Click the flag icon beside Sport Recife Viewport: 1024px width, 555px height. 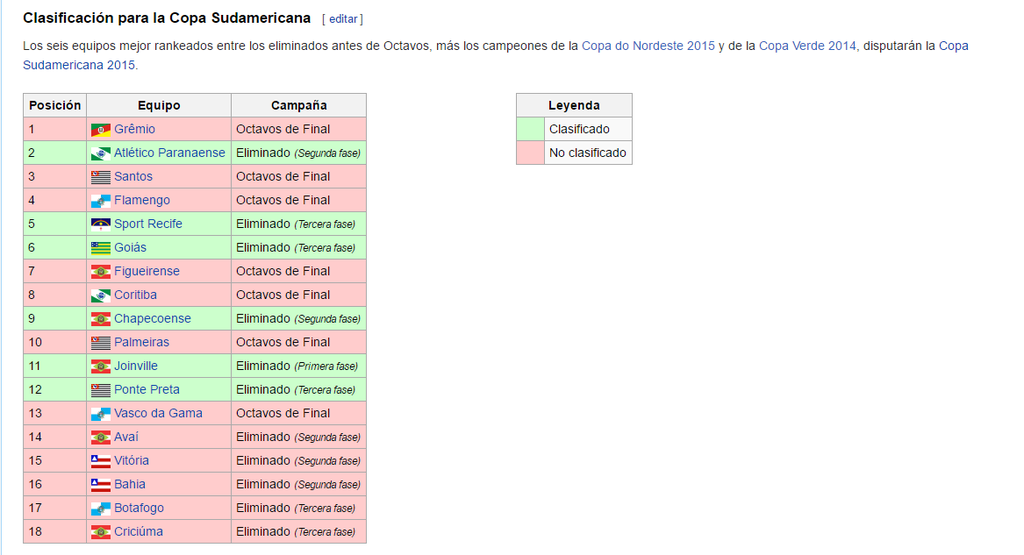pyautogui.click(x=101, y=225)
